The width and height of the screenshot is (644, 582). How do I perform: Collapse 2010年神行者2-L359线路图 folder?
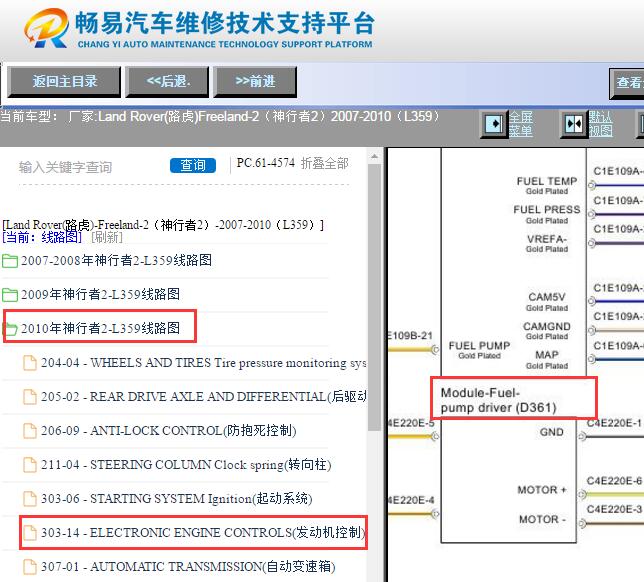(x=100, y=328)
